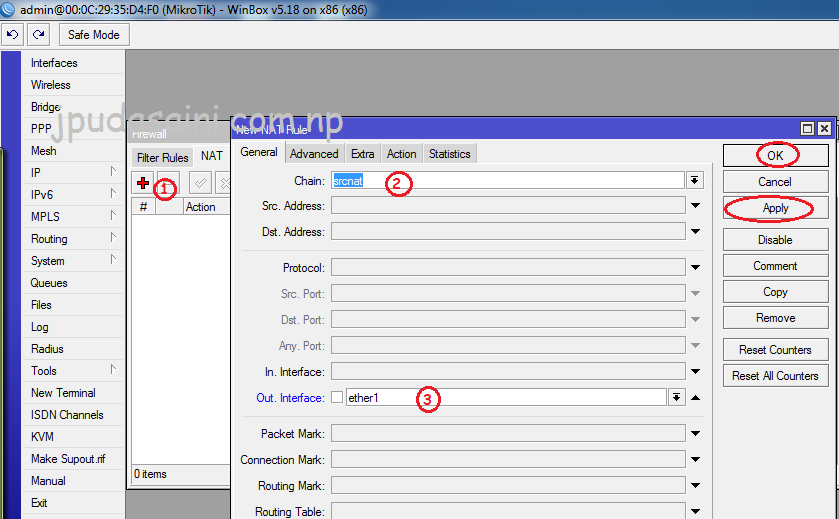Expand the Dst. Address field

click(x=696, y=232)
